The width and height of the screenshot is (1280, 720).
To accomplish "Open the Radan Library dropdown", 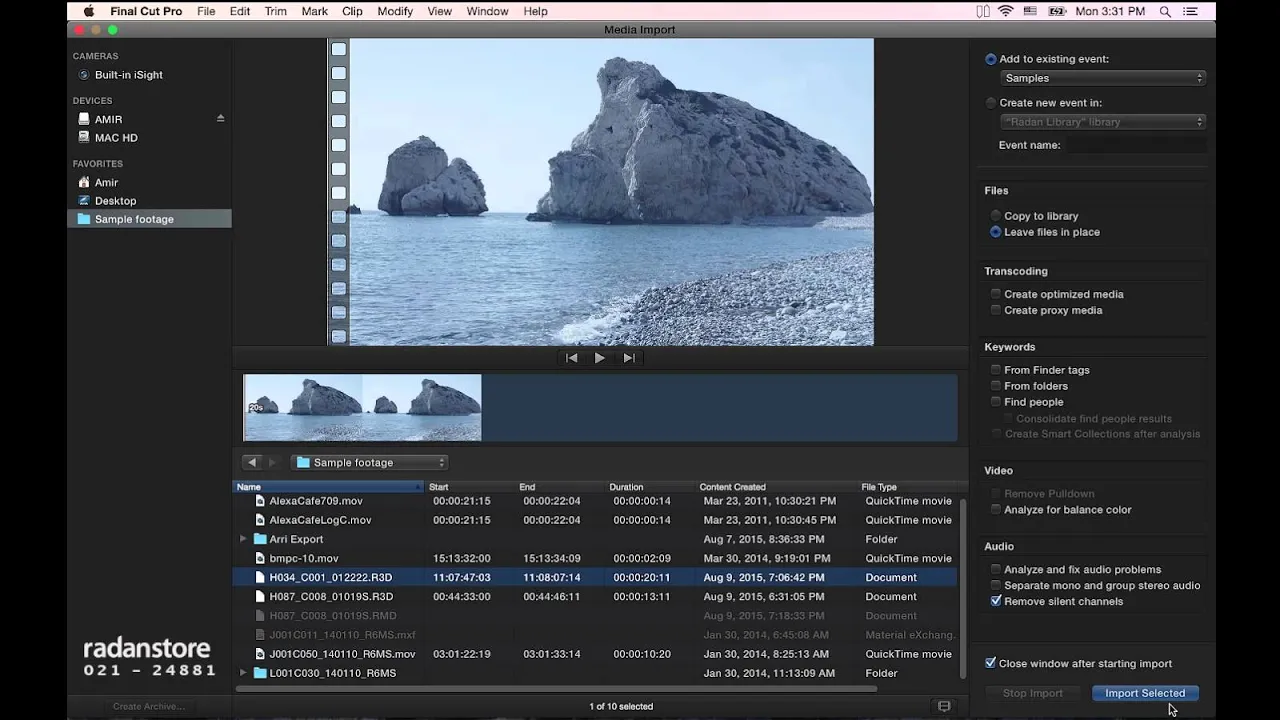I will pos(1103,122).
